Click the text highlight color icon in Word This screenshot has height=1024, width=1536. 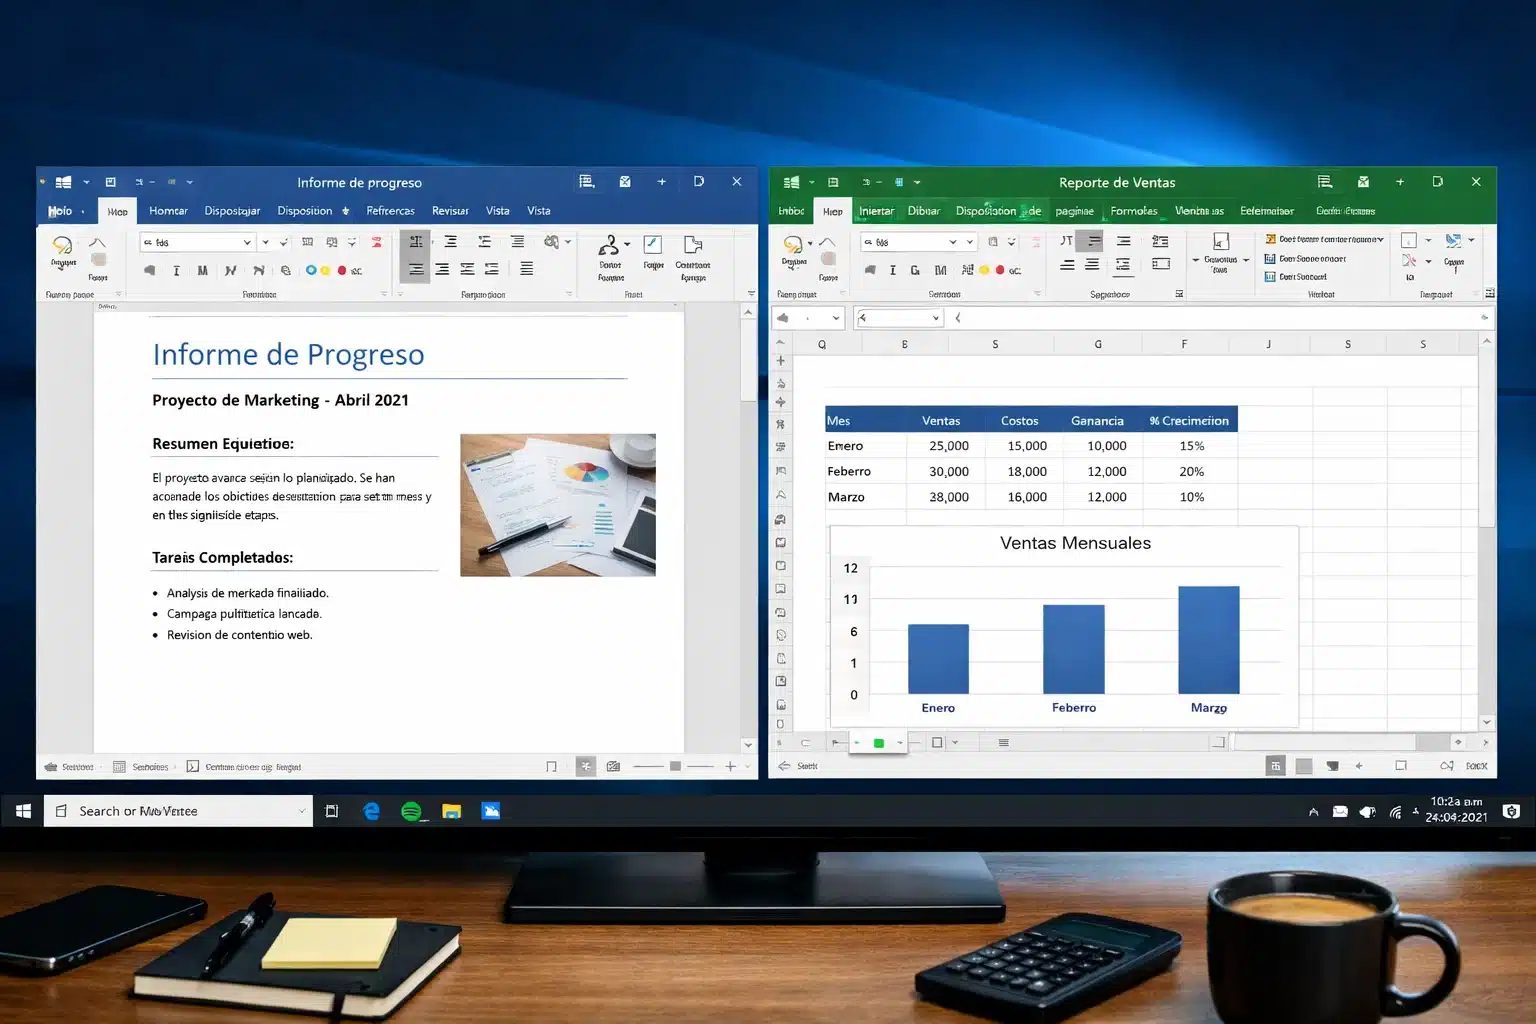(325, 270)
